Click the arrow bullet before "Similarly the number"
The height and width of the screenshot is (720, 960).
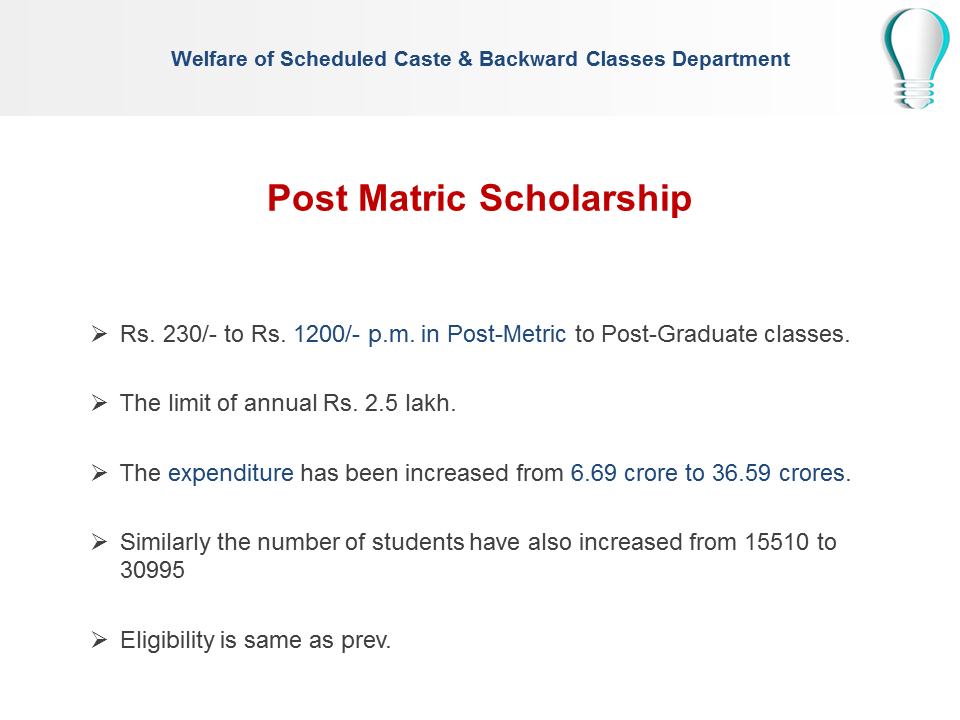(x=99, y=542)
